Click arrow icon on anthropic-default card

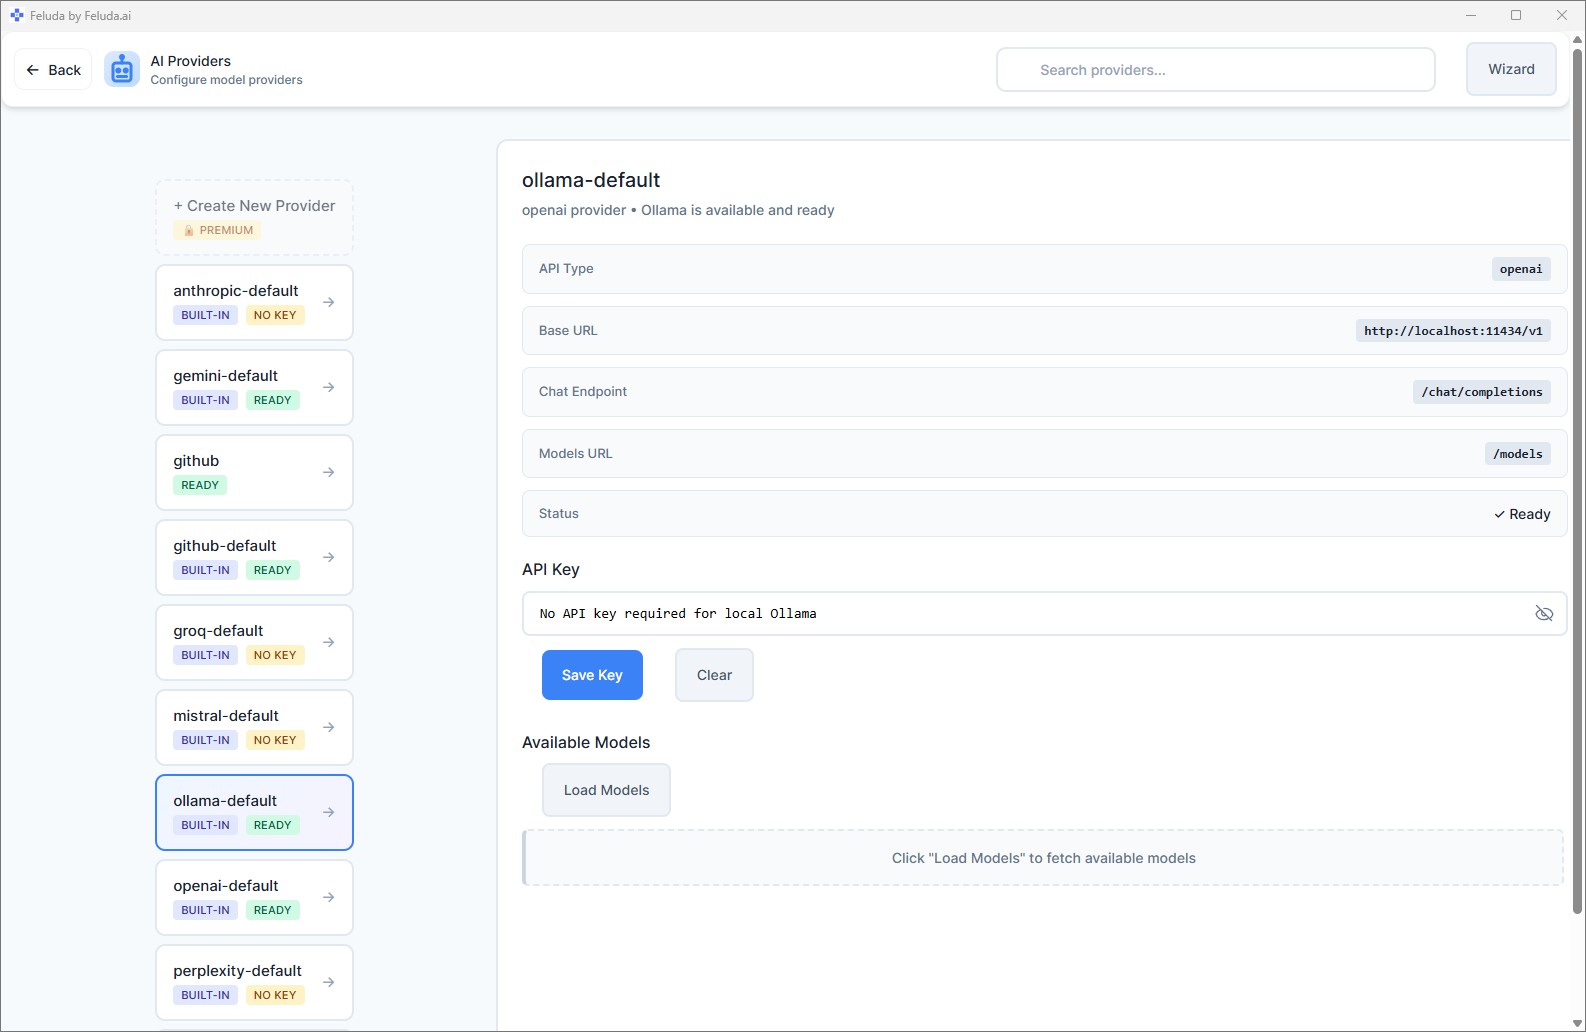(x=328, y=302)
